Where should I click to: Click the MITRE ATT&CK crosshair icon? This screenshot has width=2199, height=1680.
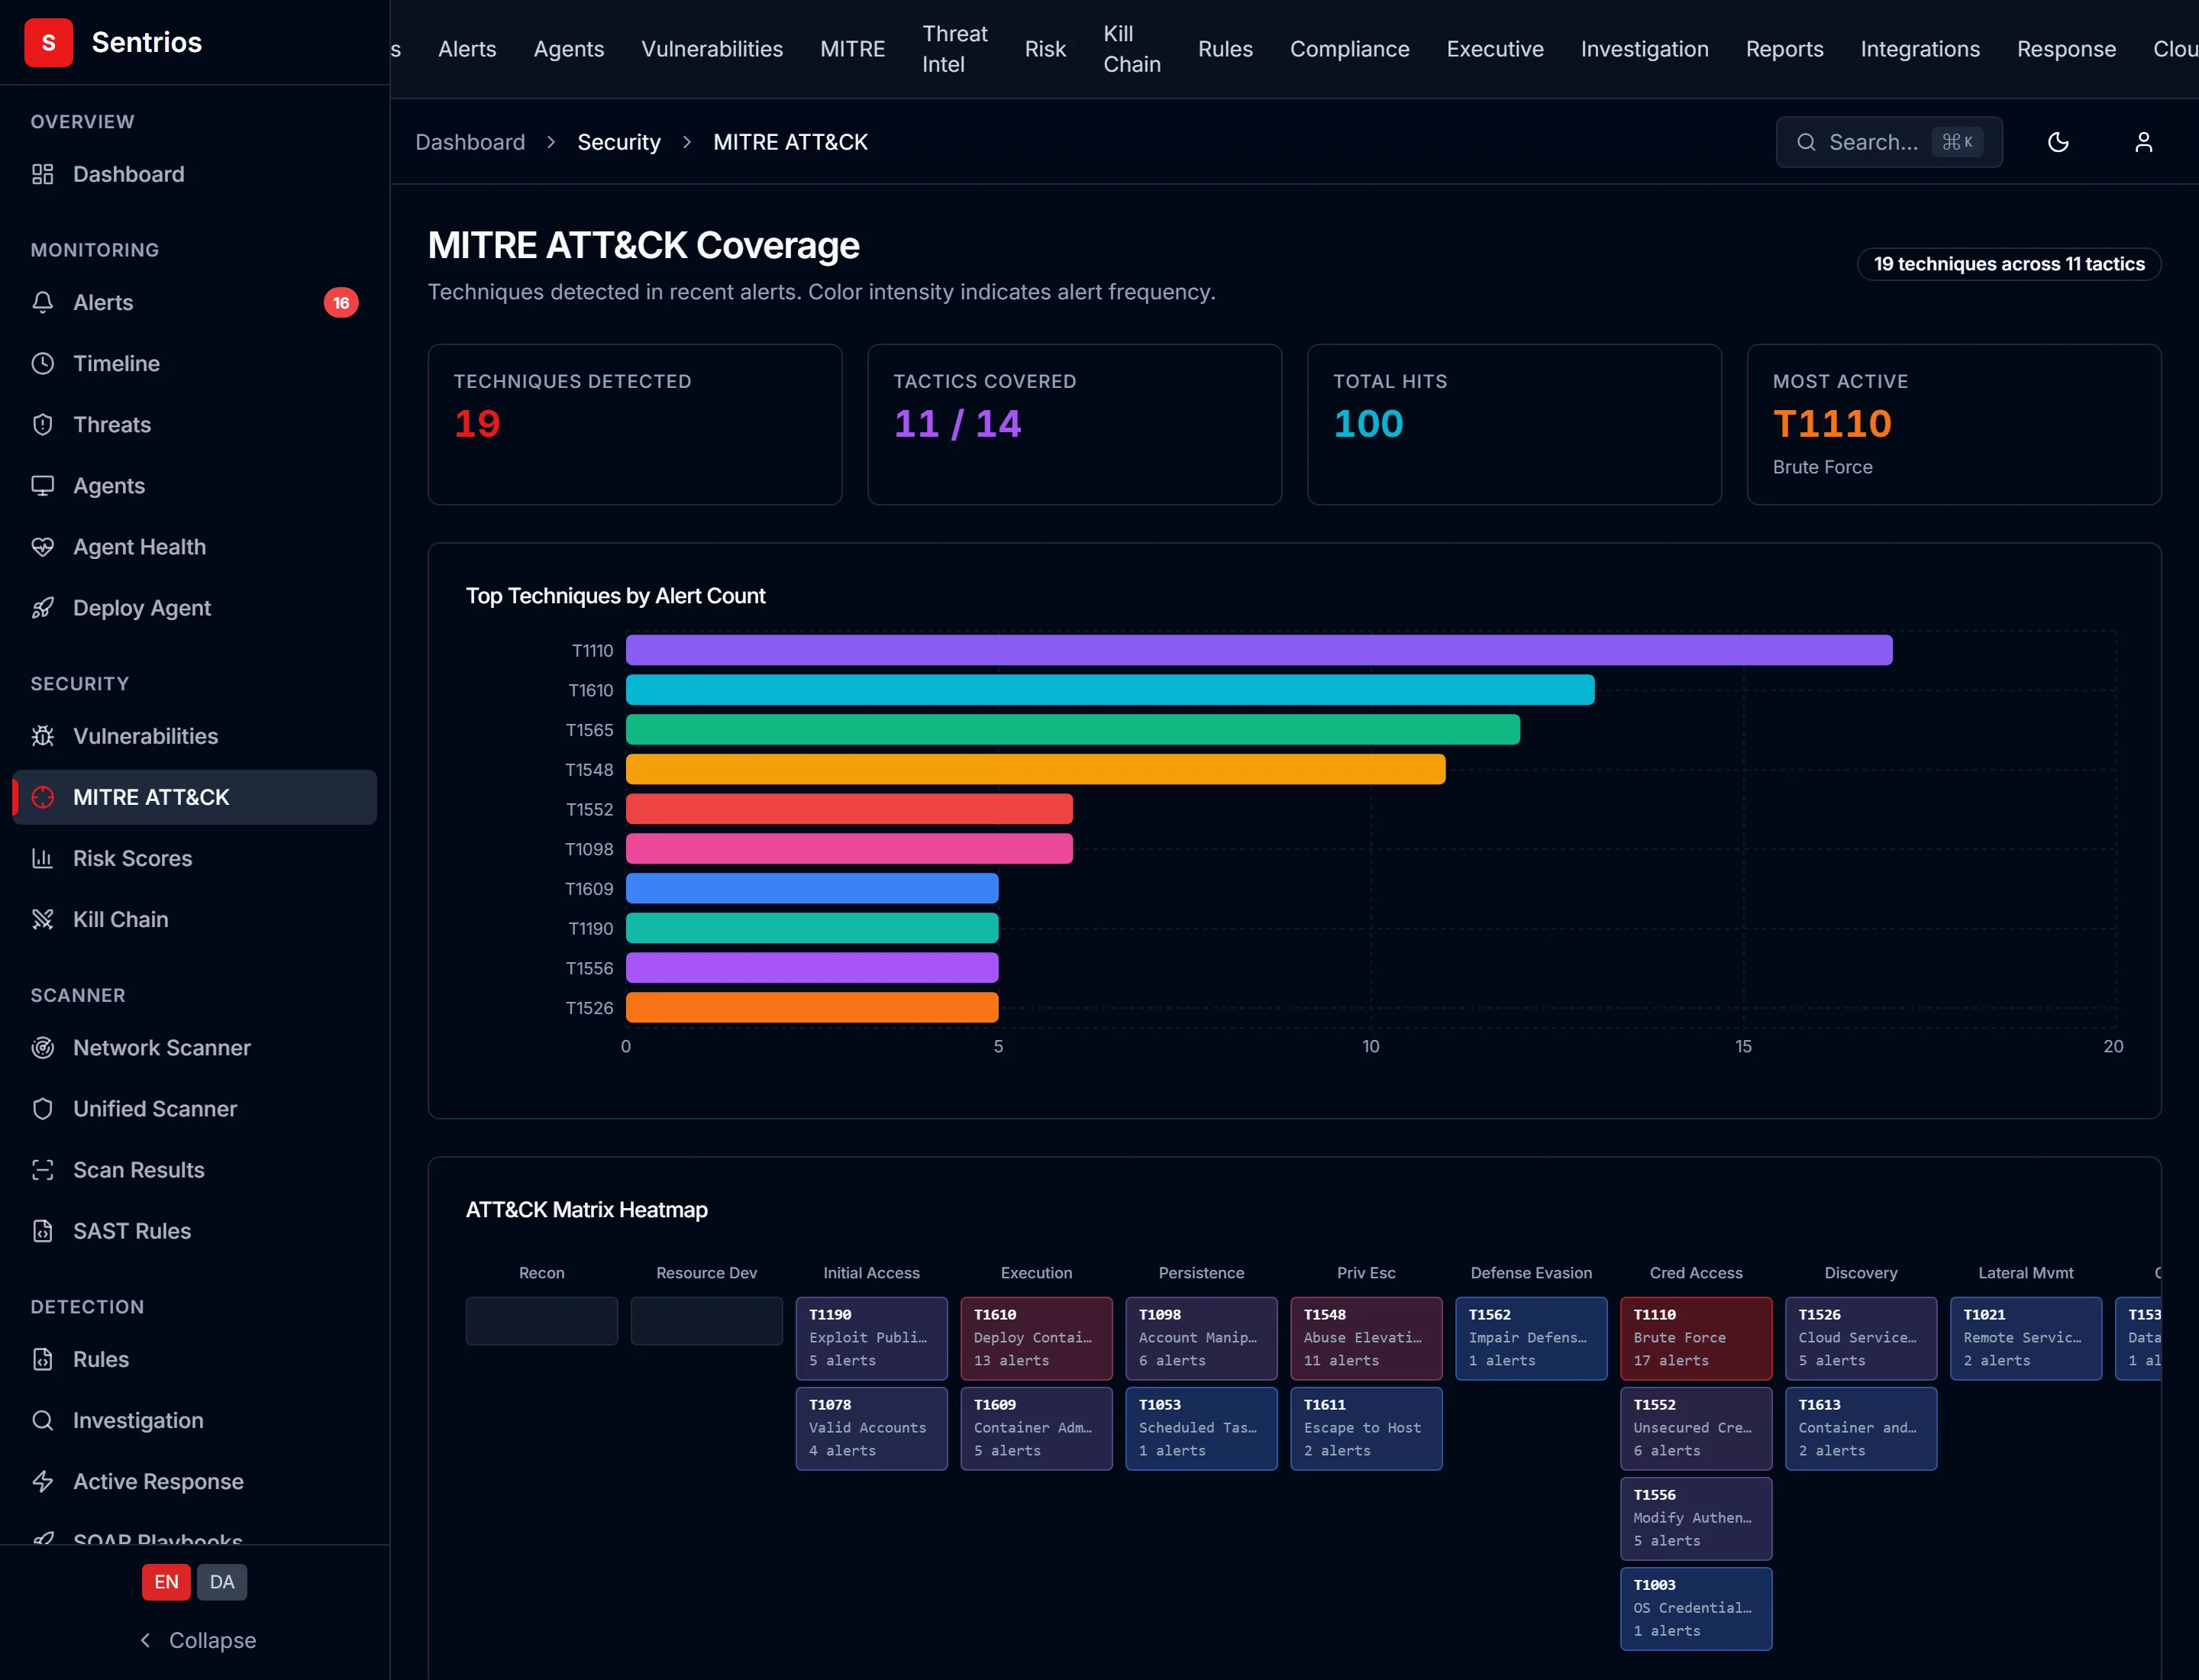tap(42, 797)
